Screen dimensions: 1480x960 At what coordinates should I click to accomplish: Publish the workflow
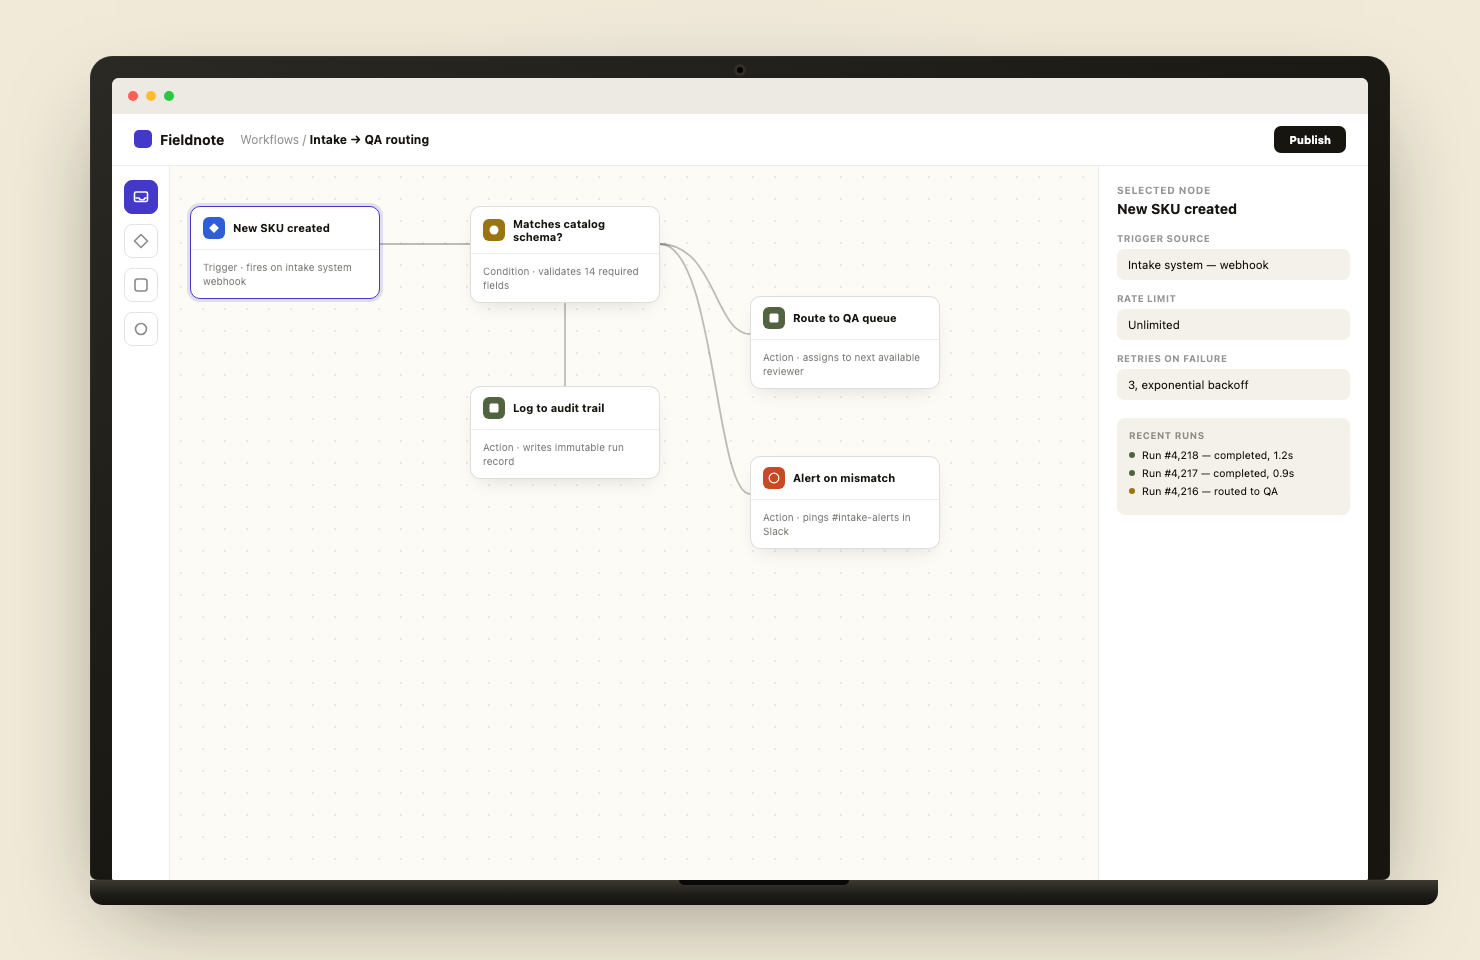tap(1310, 140)
